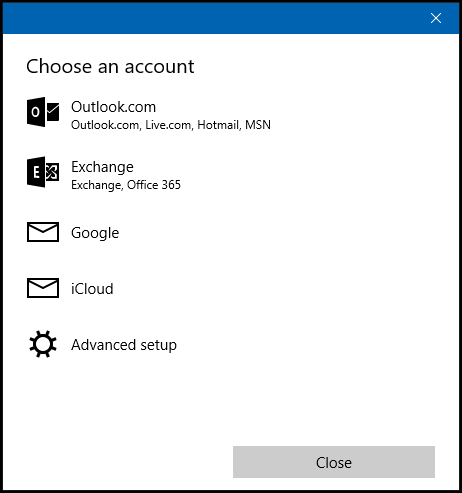Close the dialog with the title bar X
Viewport: 462px width, 493px height.
tap(436, 18)
